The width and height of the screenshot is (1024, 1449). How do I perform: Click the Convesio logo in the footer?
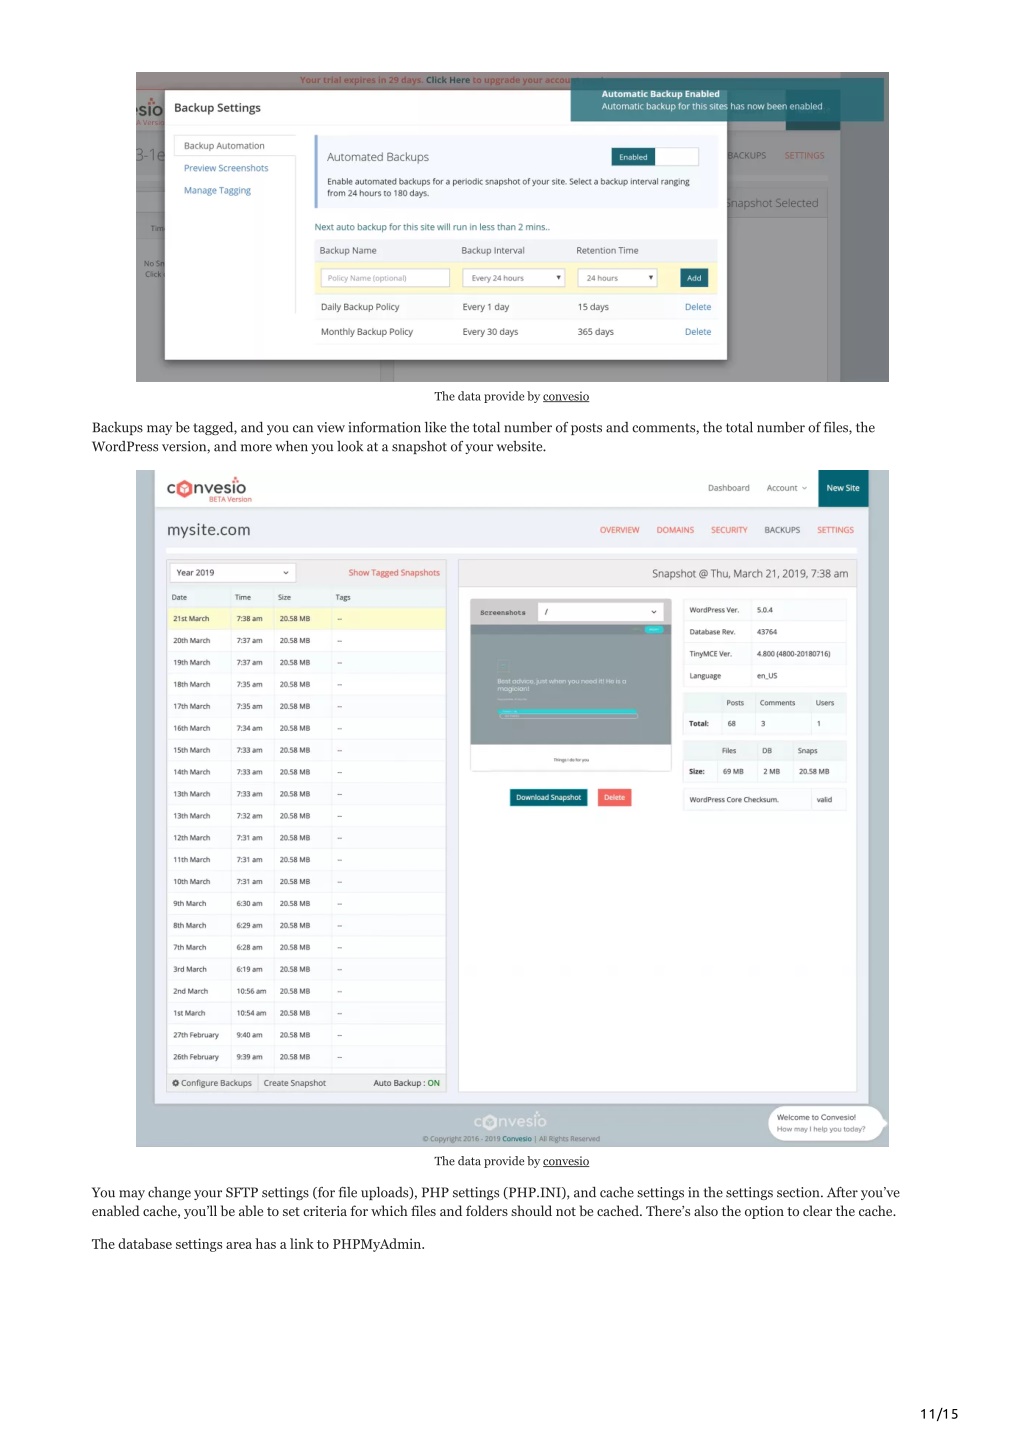coord(510,1121)
